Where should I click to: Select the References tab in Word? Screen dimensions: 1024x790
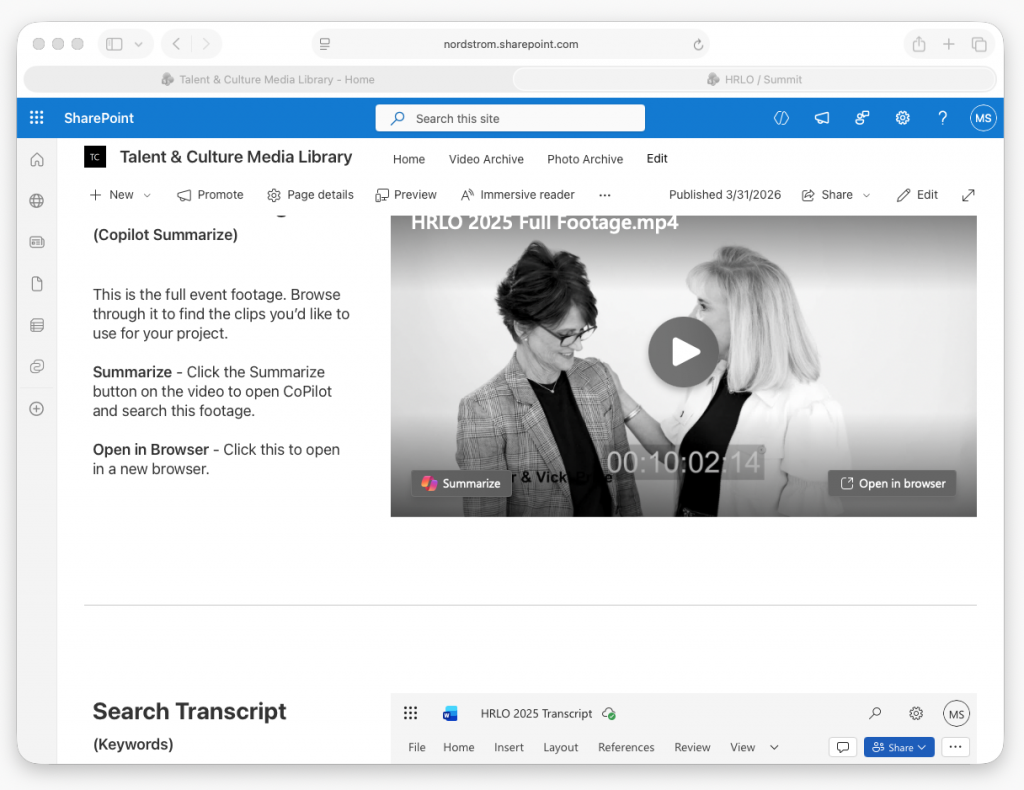(x=626, y=747)
